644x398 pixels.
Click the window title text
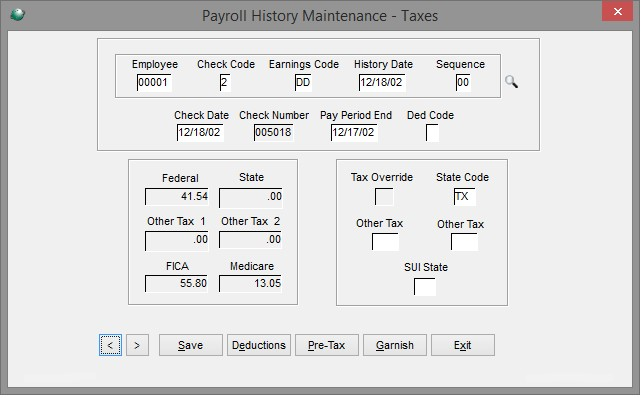coord(320,16)
